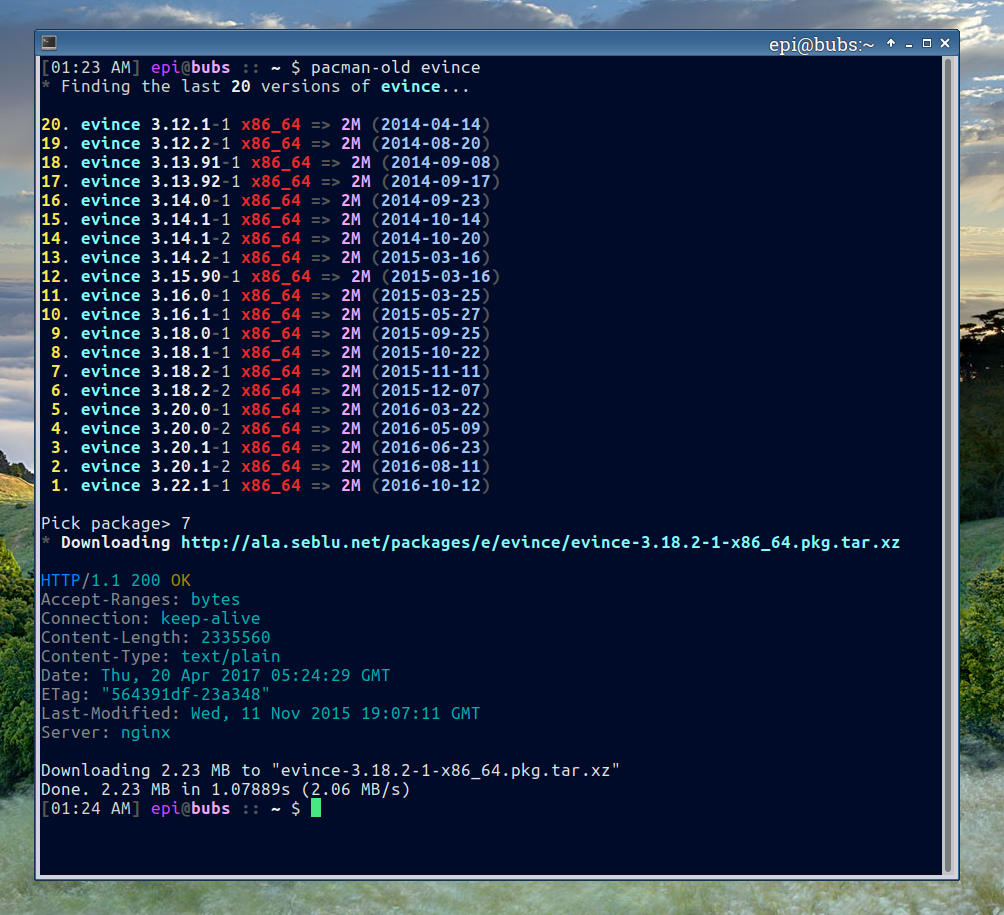Select row 8 evince 3.18.1-1
The width and height of the screenshot is (1004, 915).
click(x=270, y=353)
